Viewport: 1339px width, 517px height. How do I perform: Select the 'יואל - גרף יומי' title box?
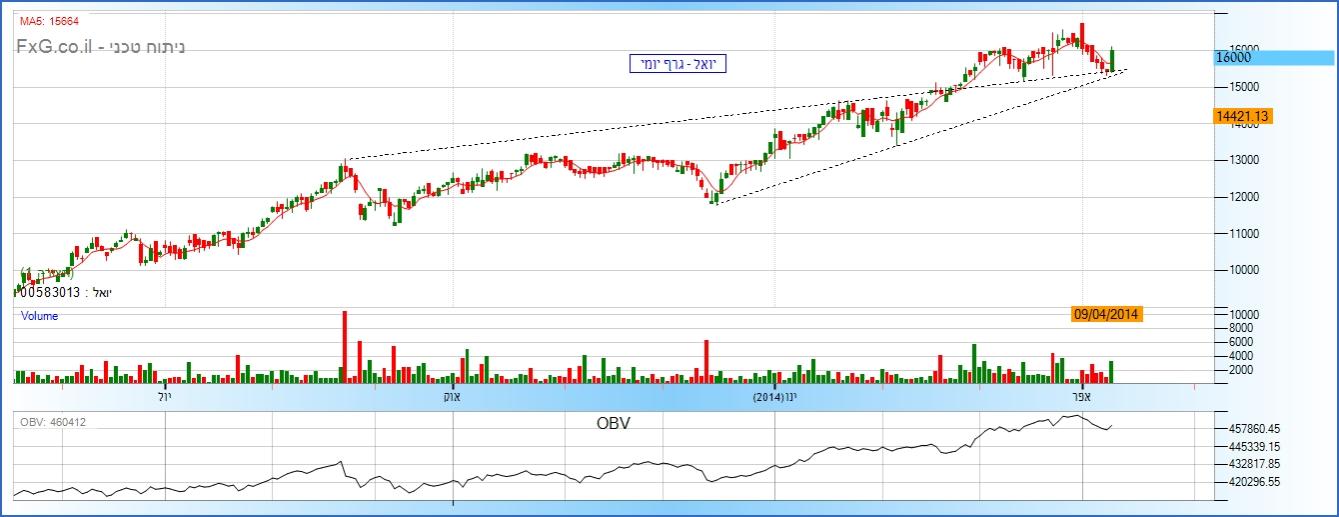677,64
